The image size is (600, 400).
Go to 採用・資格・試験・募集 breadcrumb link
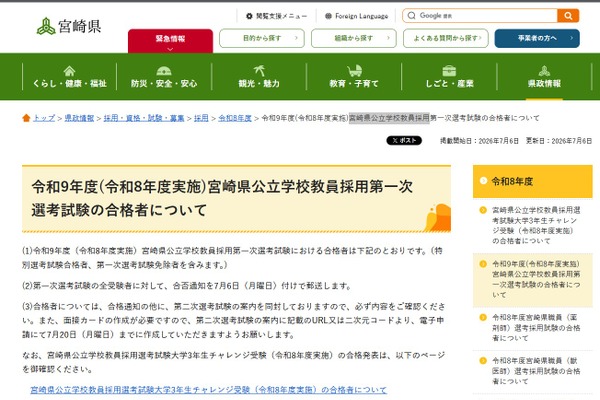coord(144,118)
